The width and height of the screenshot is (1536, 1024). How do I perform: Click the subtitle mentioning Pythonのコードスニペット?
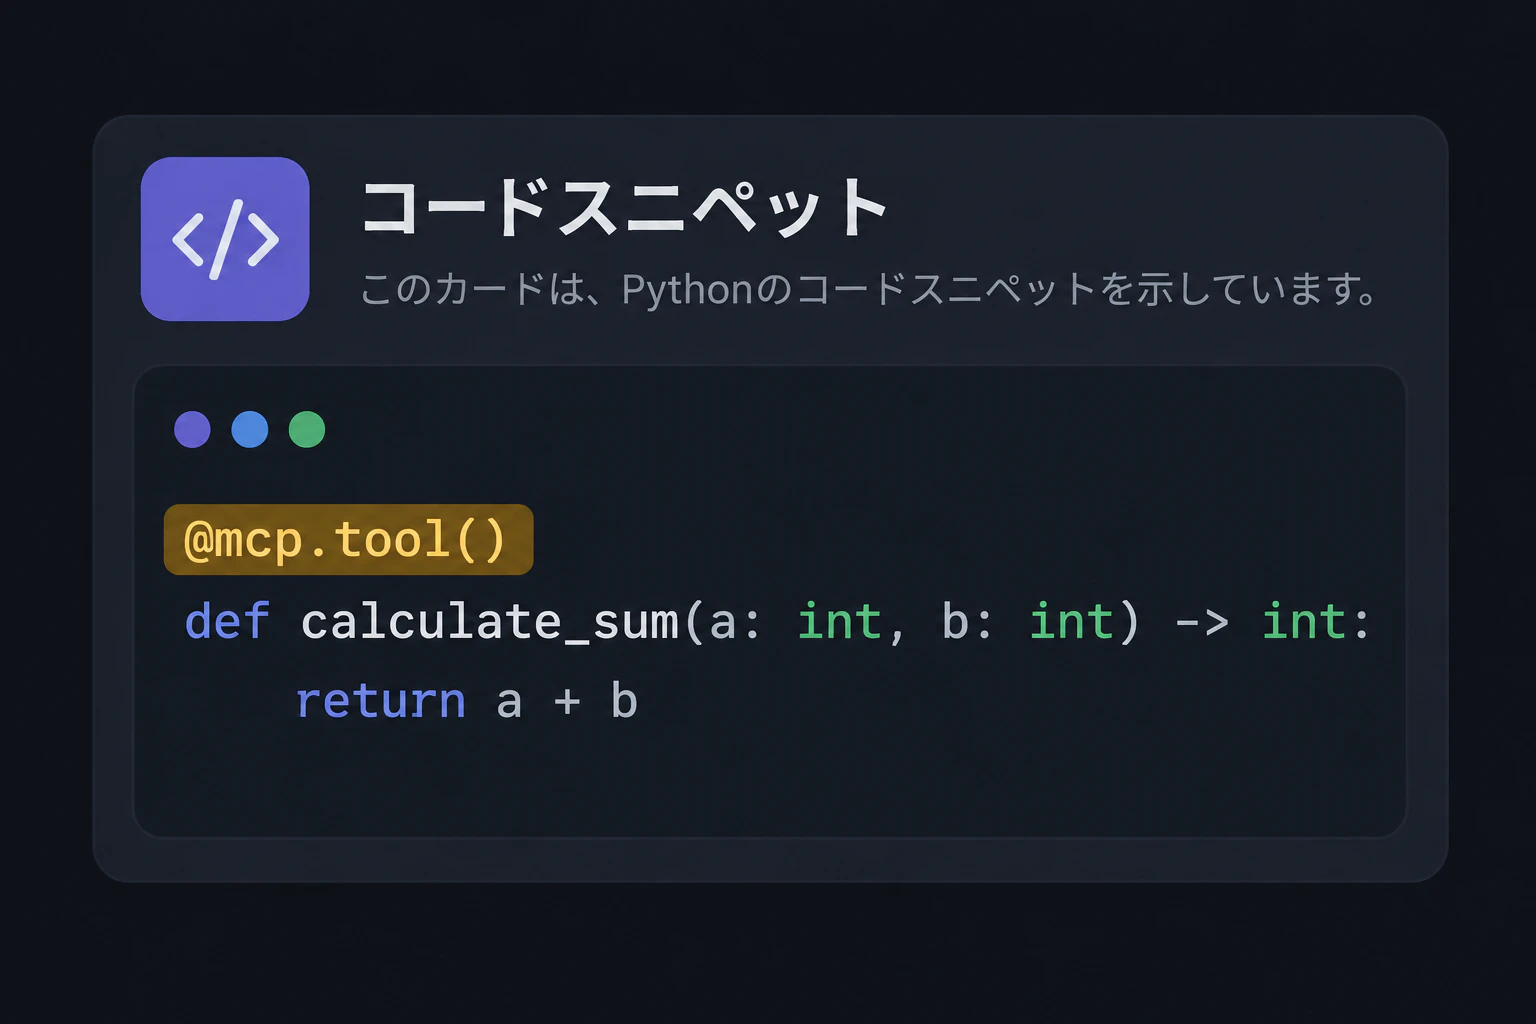868,290
